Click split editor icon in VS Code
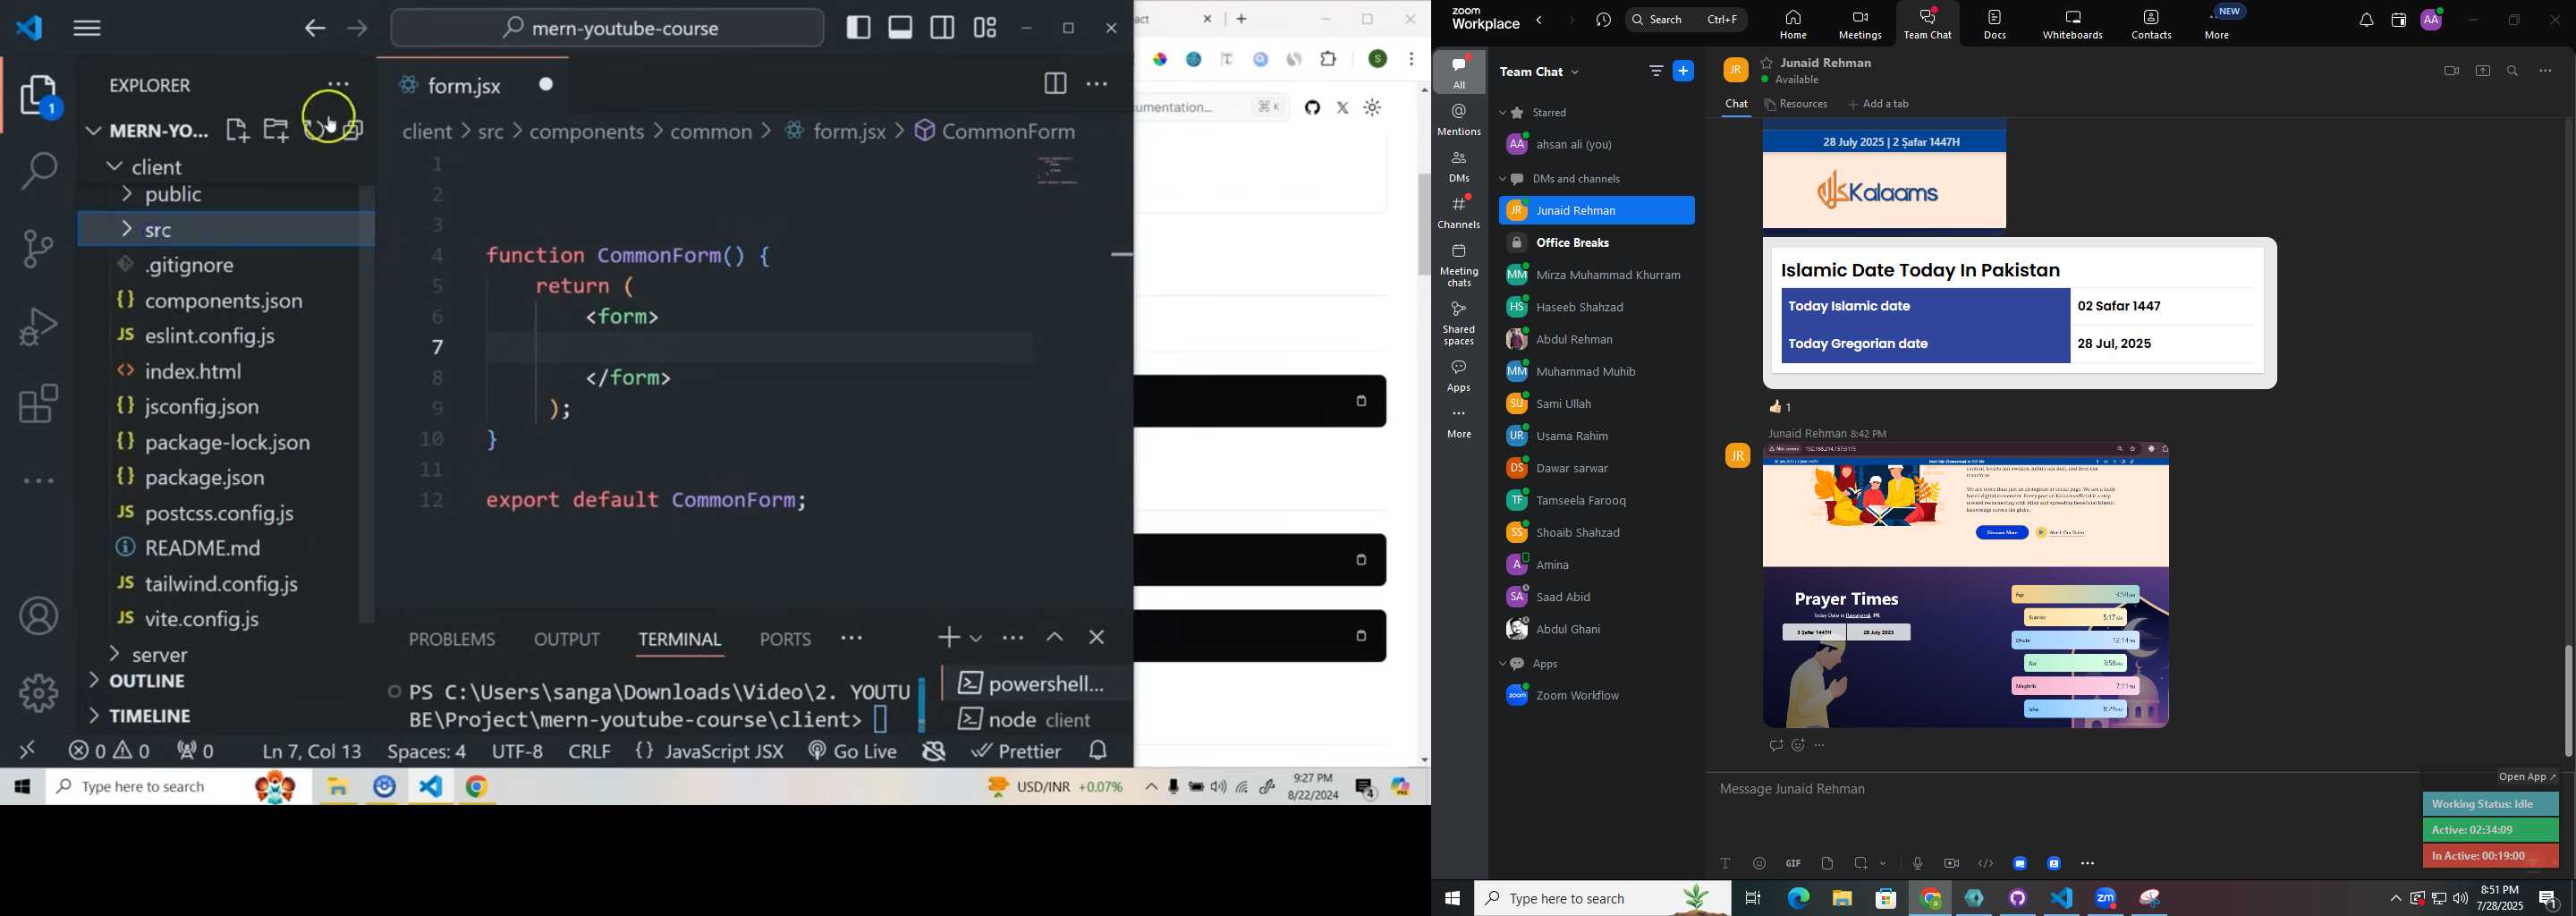 pos(1055,84)
